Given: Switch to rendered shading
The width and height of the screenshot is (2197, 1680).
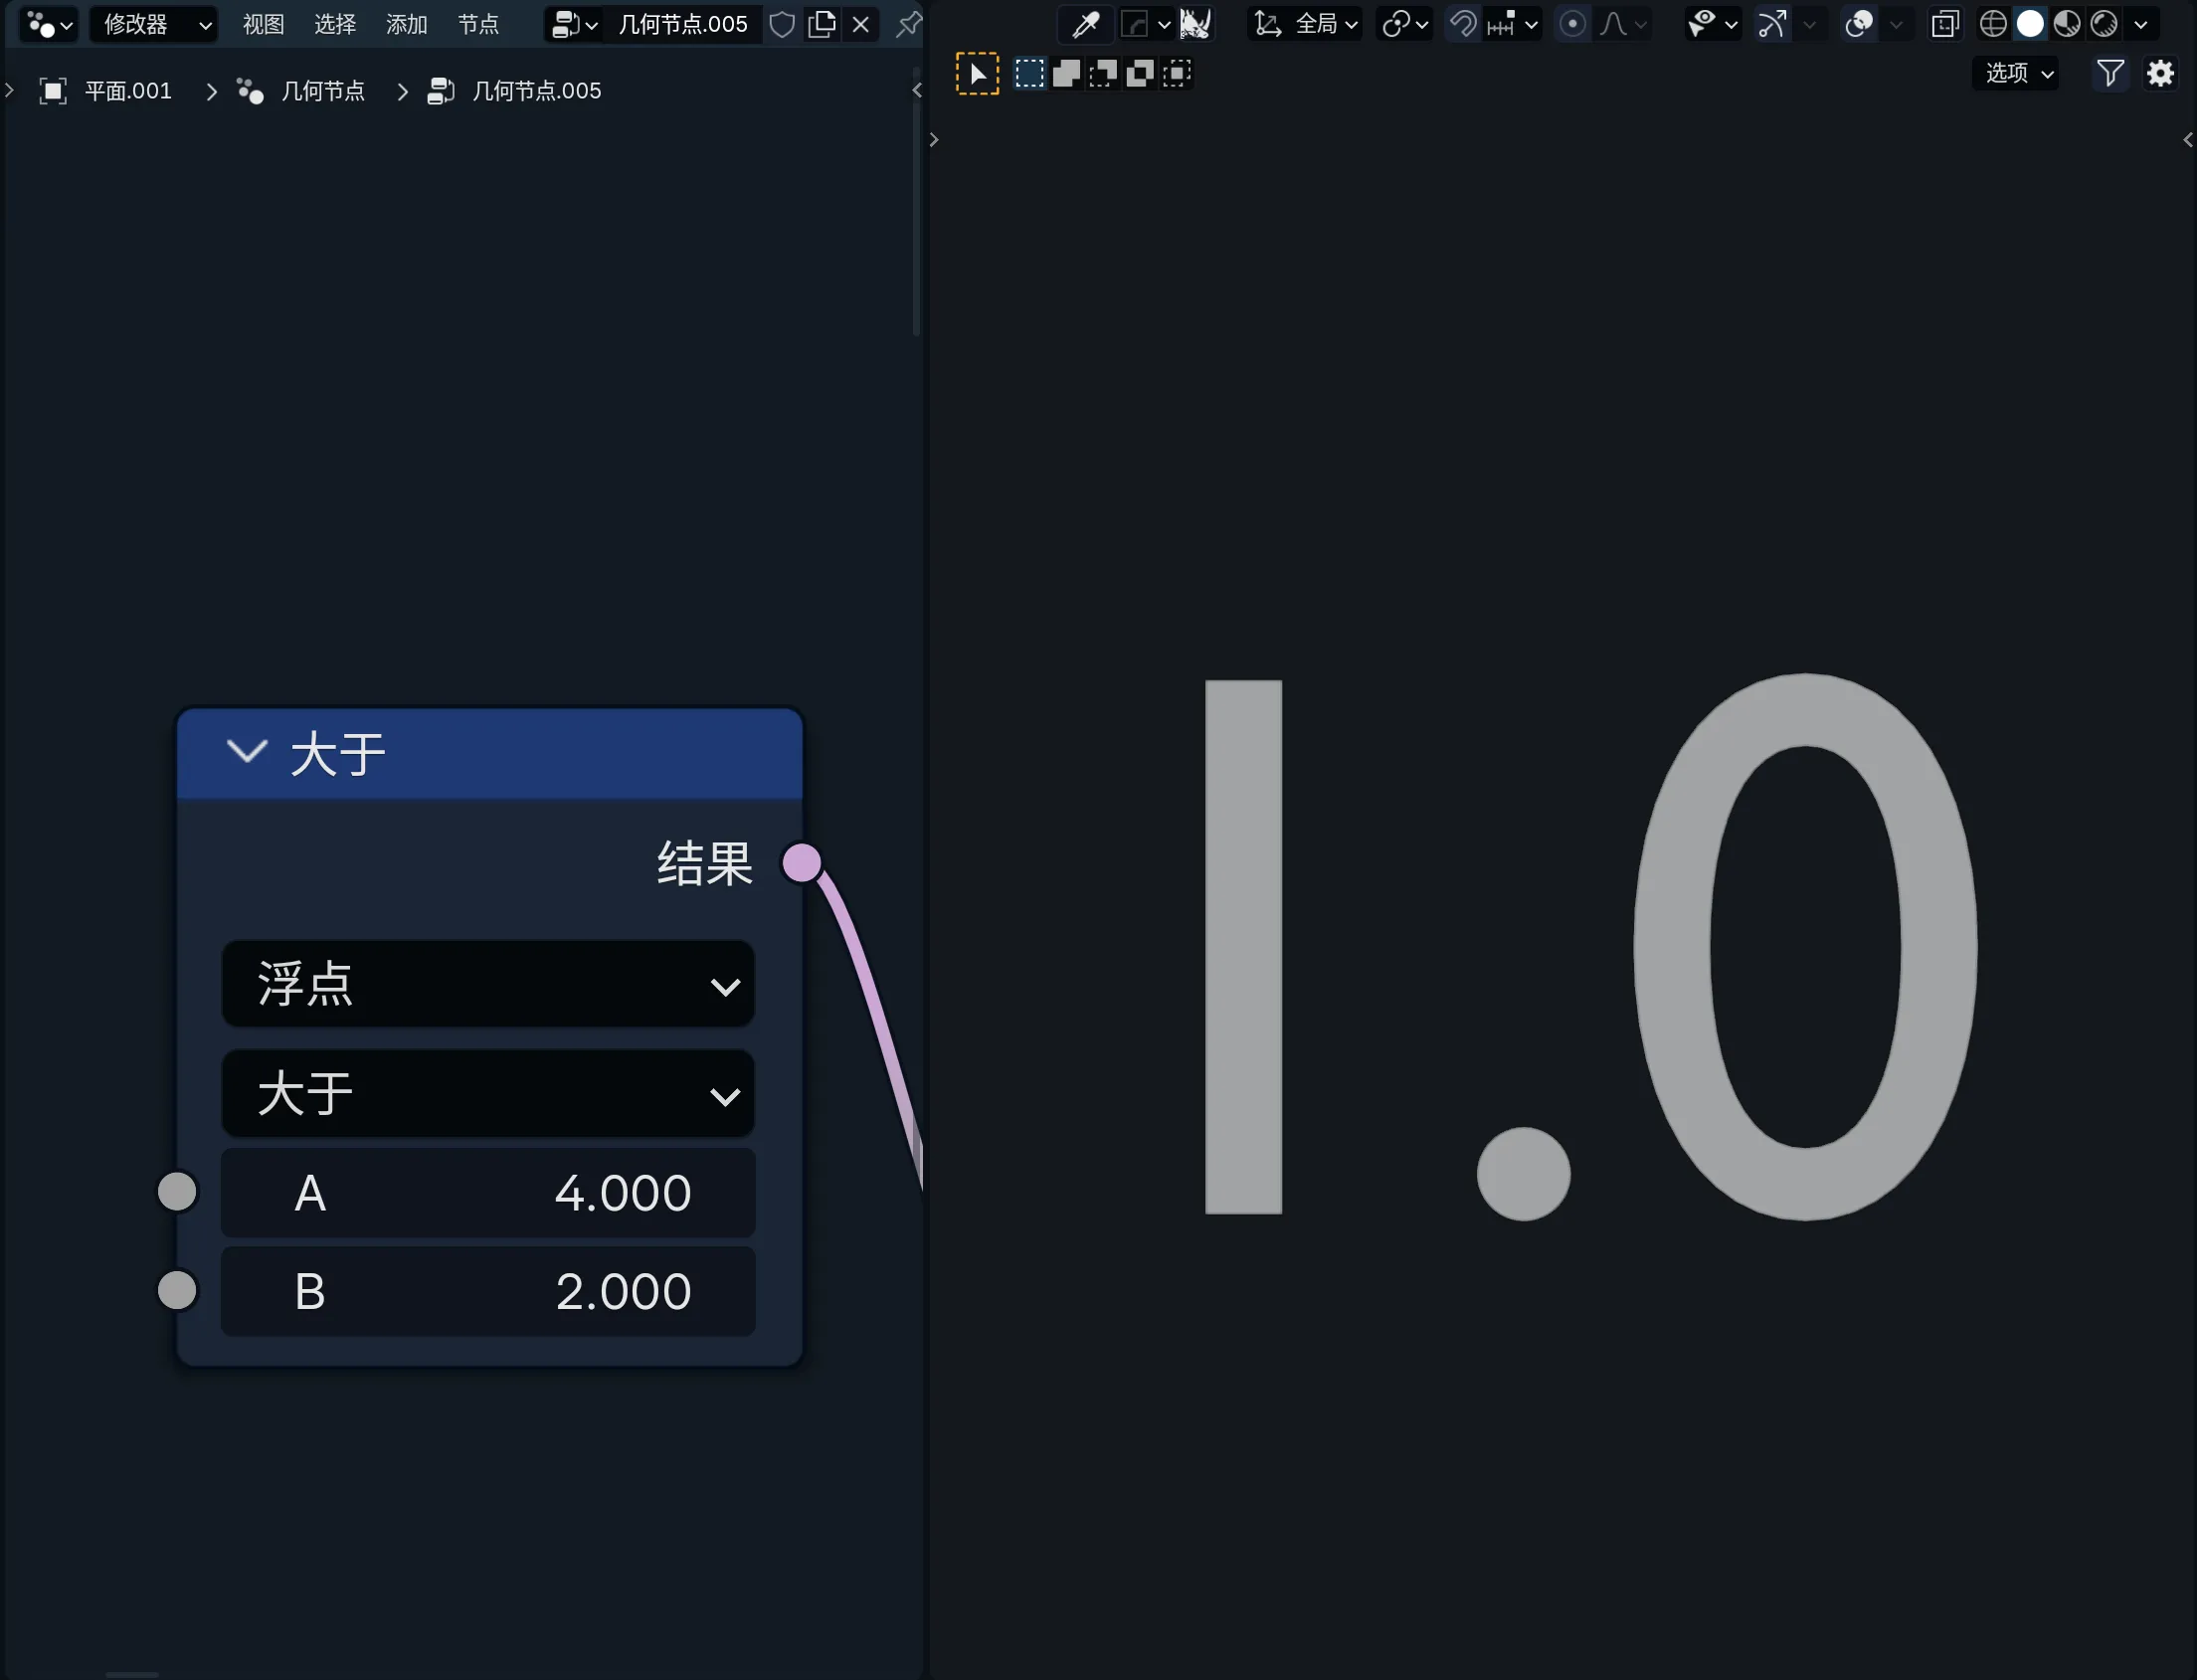Looking at the screenshot, I should (2104, 24).
